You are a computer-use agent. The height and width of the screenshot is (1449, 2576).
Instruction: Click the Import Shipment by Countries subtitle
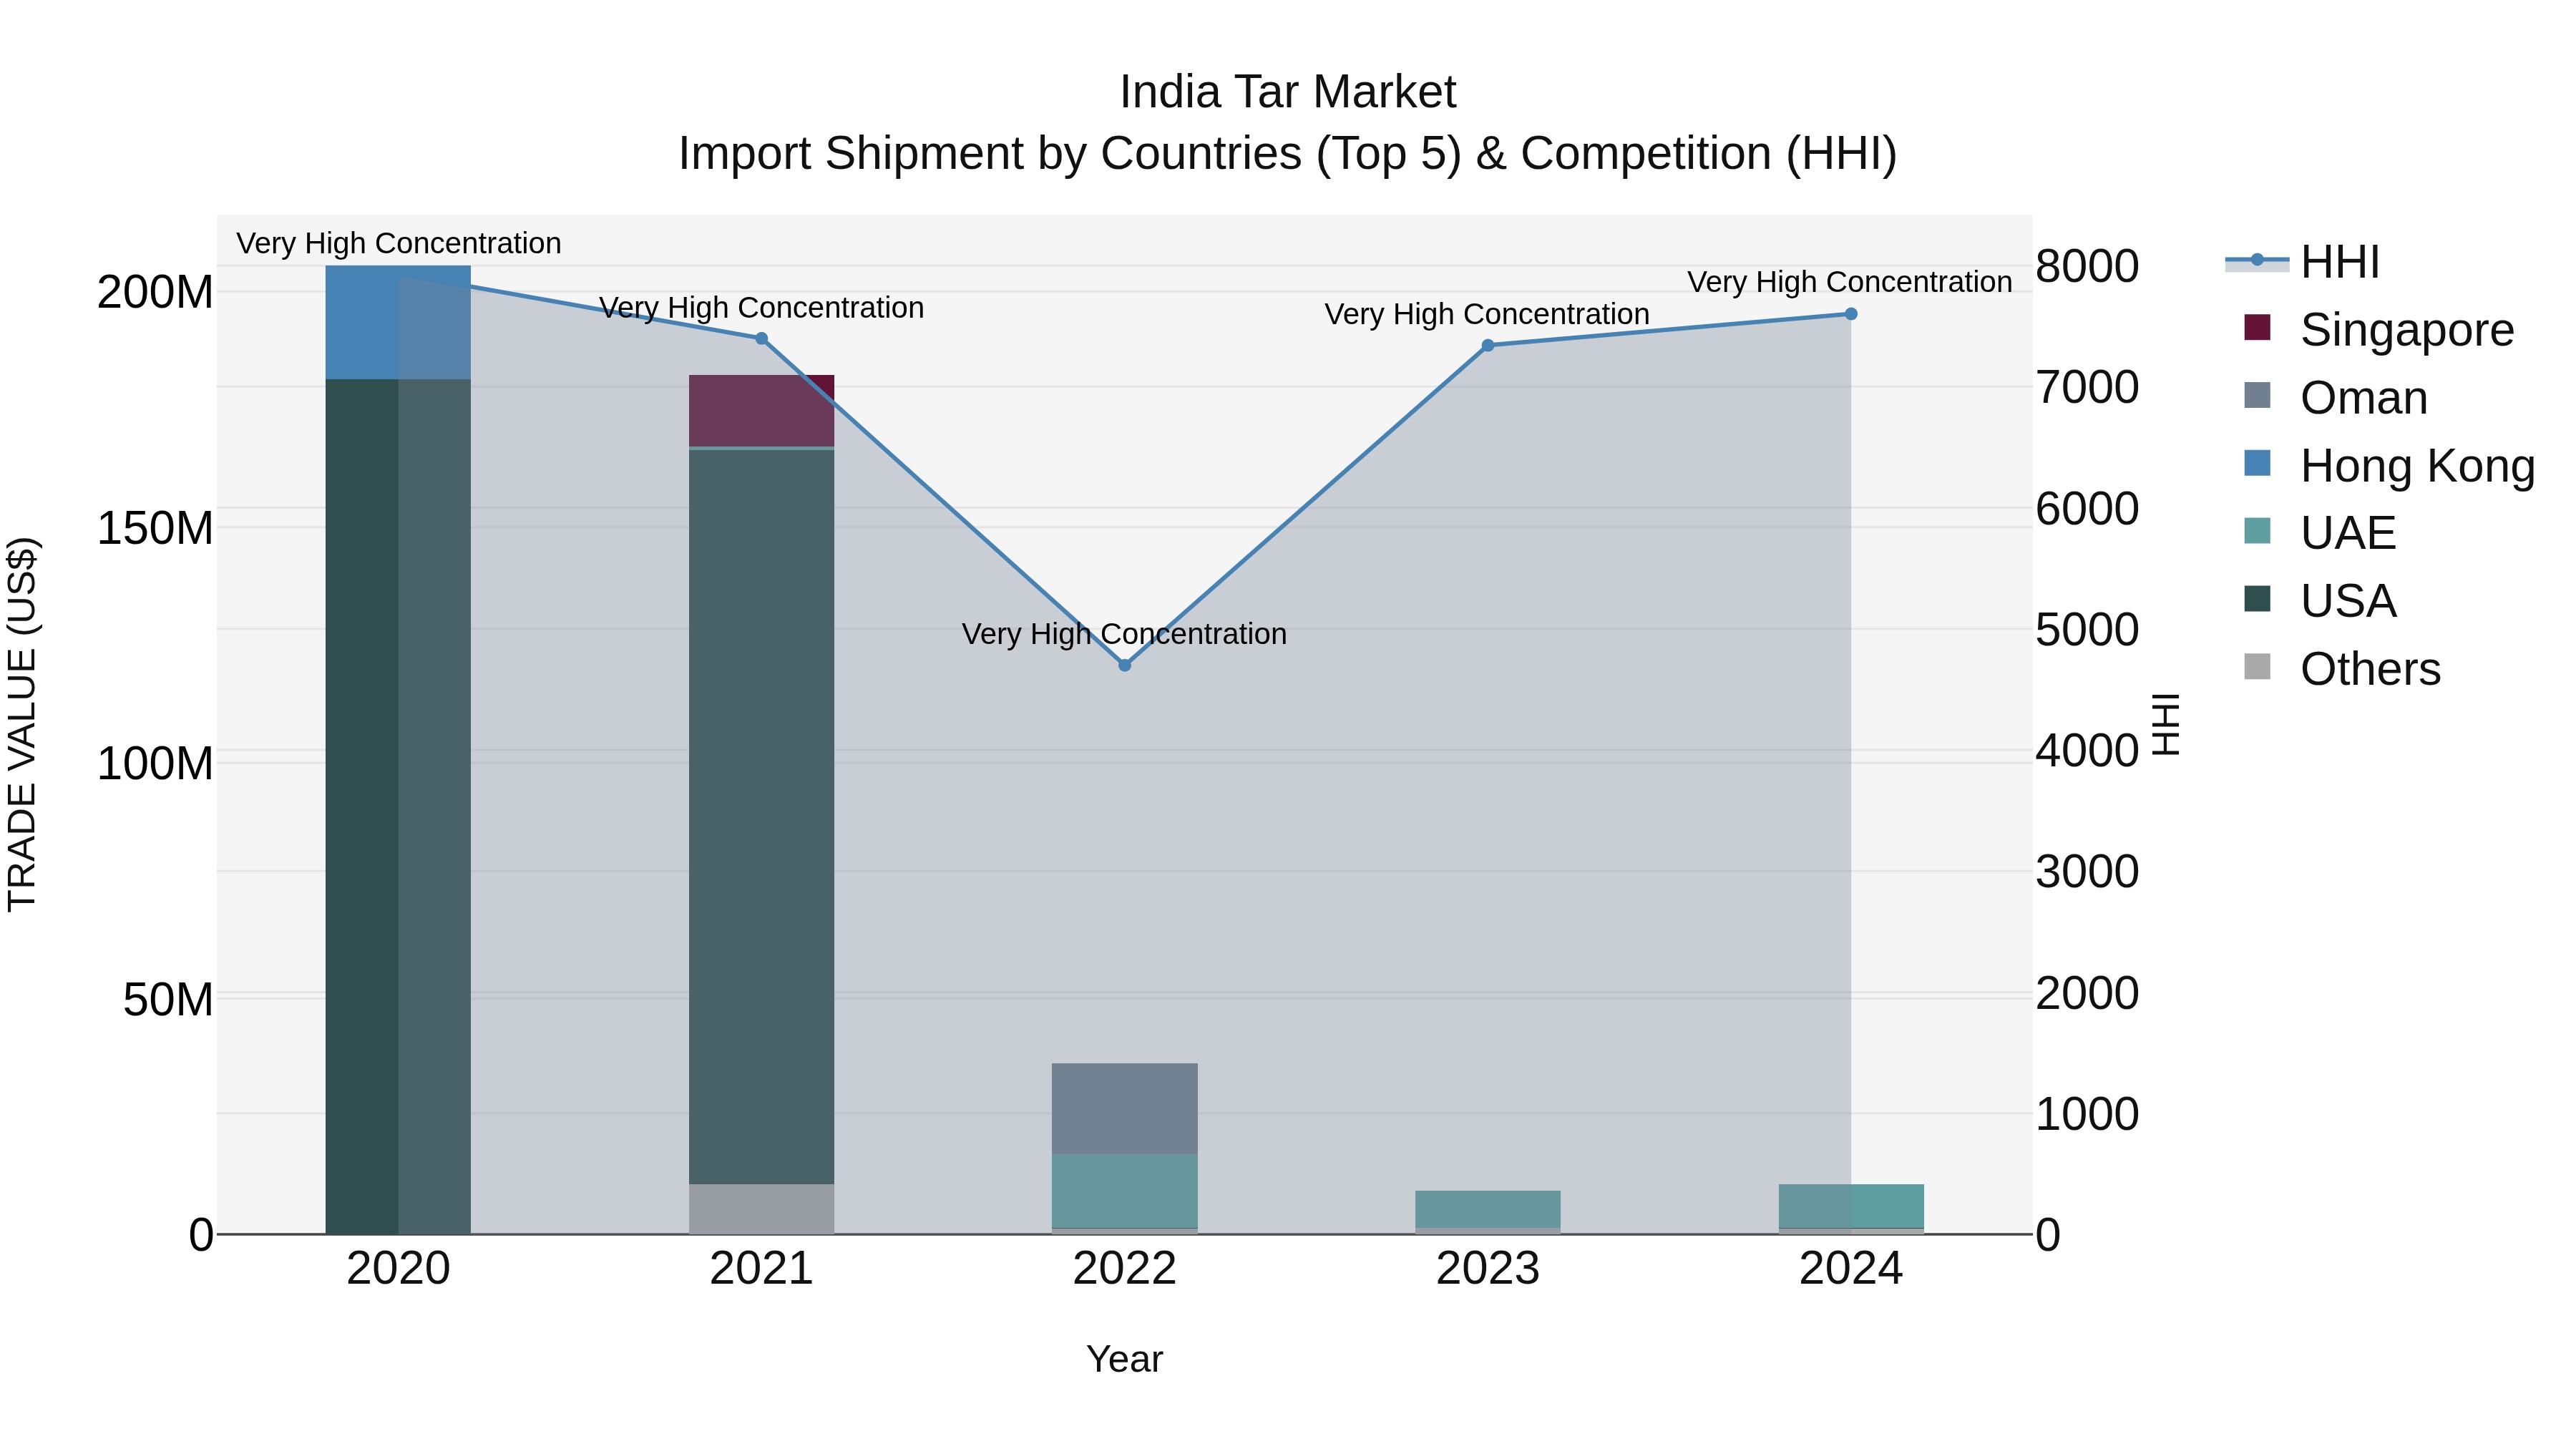pyautogui.click(x=1288, y=154)
